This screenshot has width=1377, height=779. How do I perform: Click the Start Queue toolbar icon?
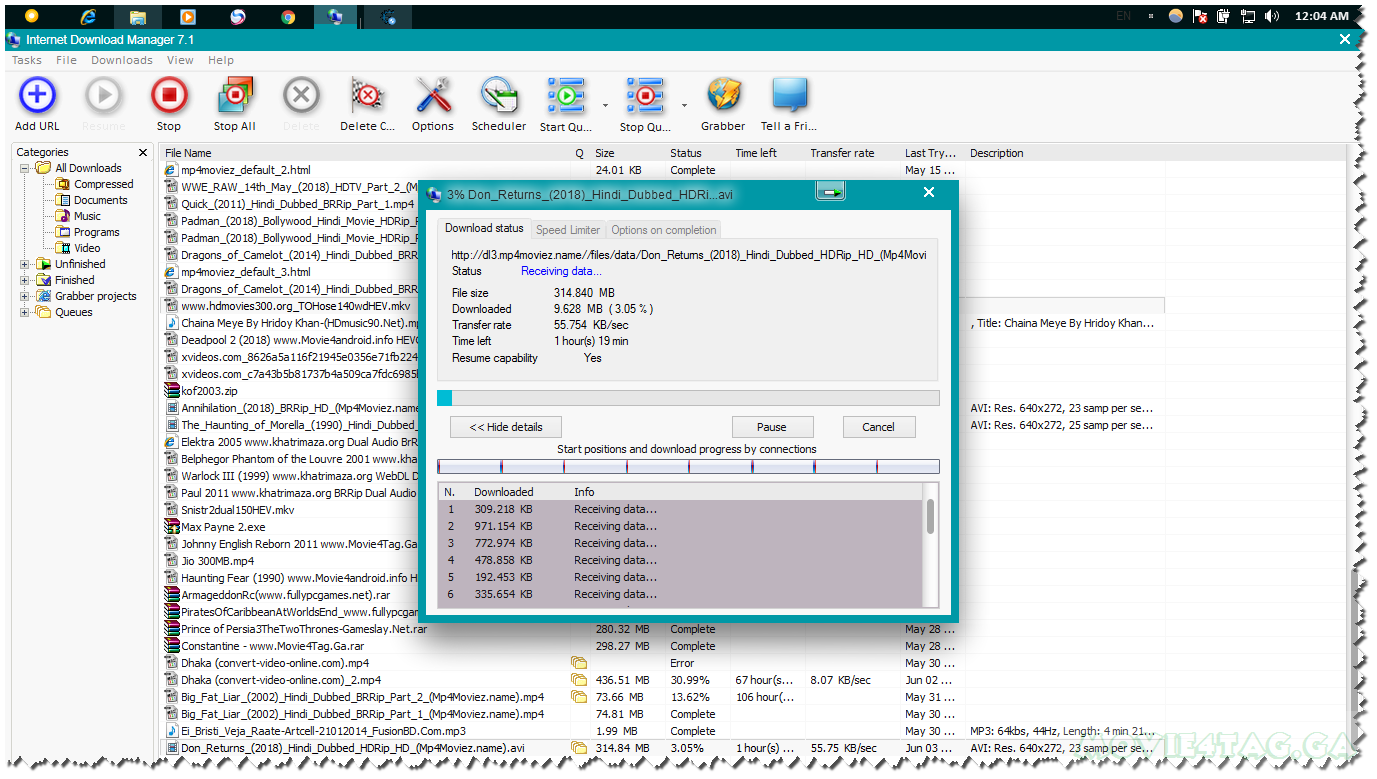click(566, 97)
